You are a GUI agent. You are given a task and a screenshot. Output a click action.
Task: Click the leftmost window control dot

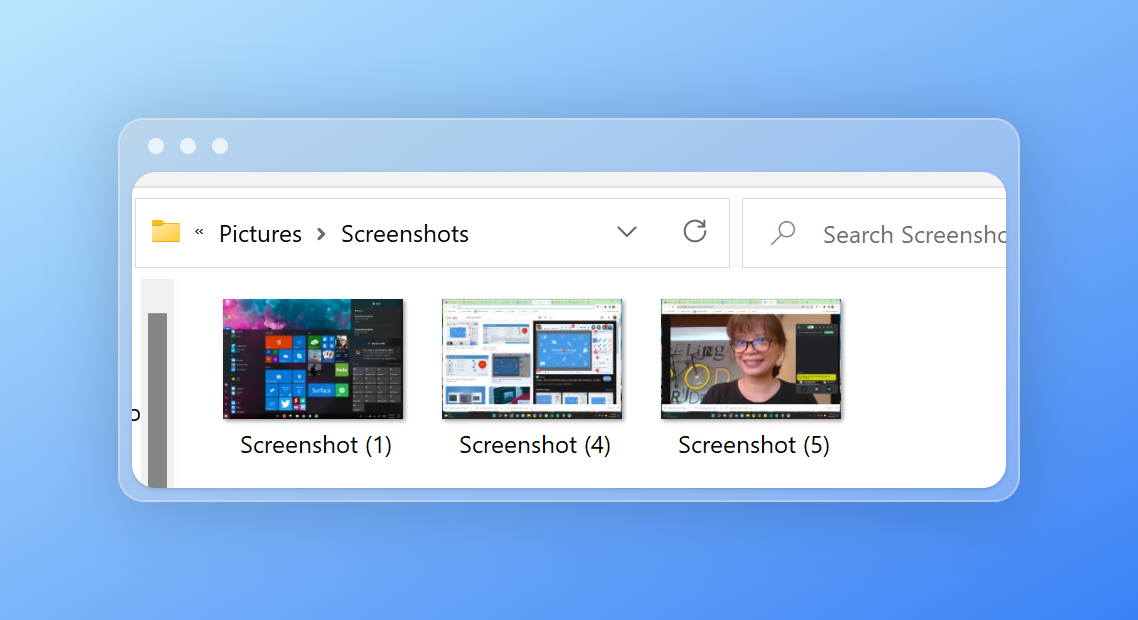tap(156, 146)
